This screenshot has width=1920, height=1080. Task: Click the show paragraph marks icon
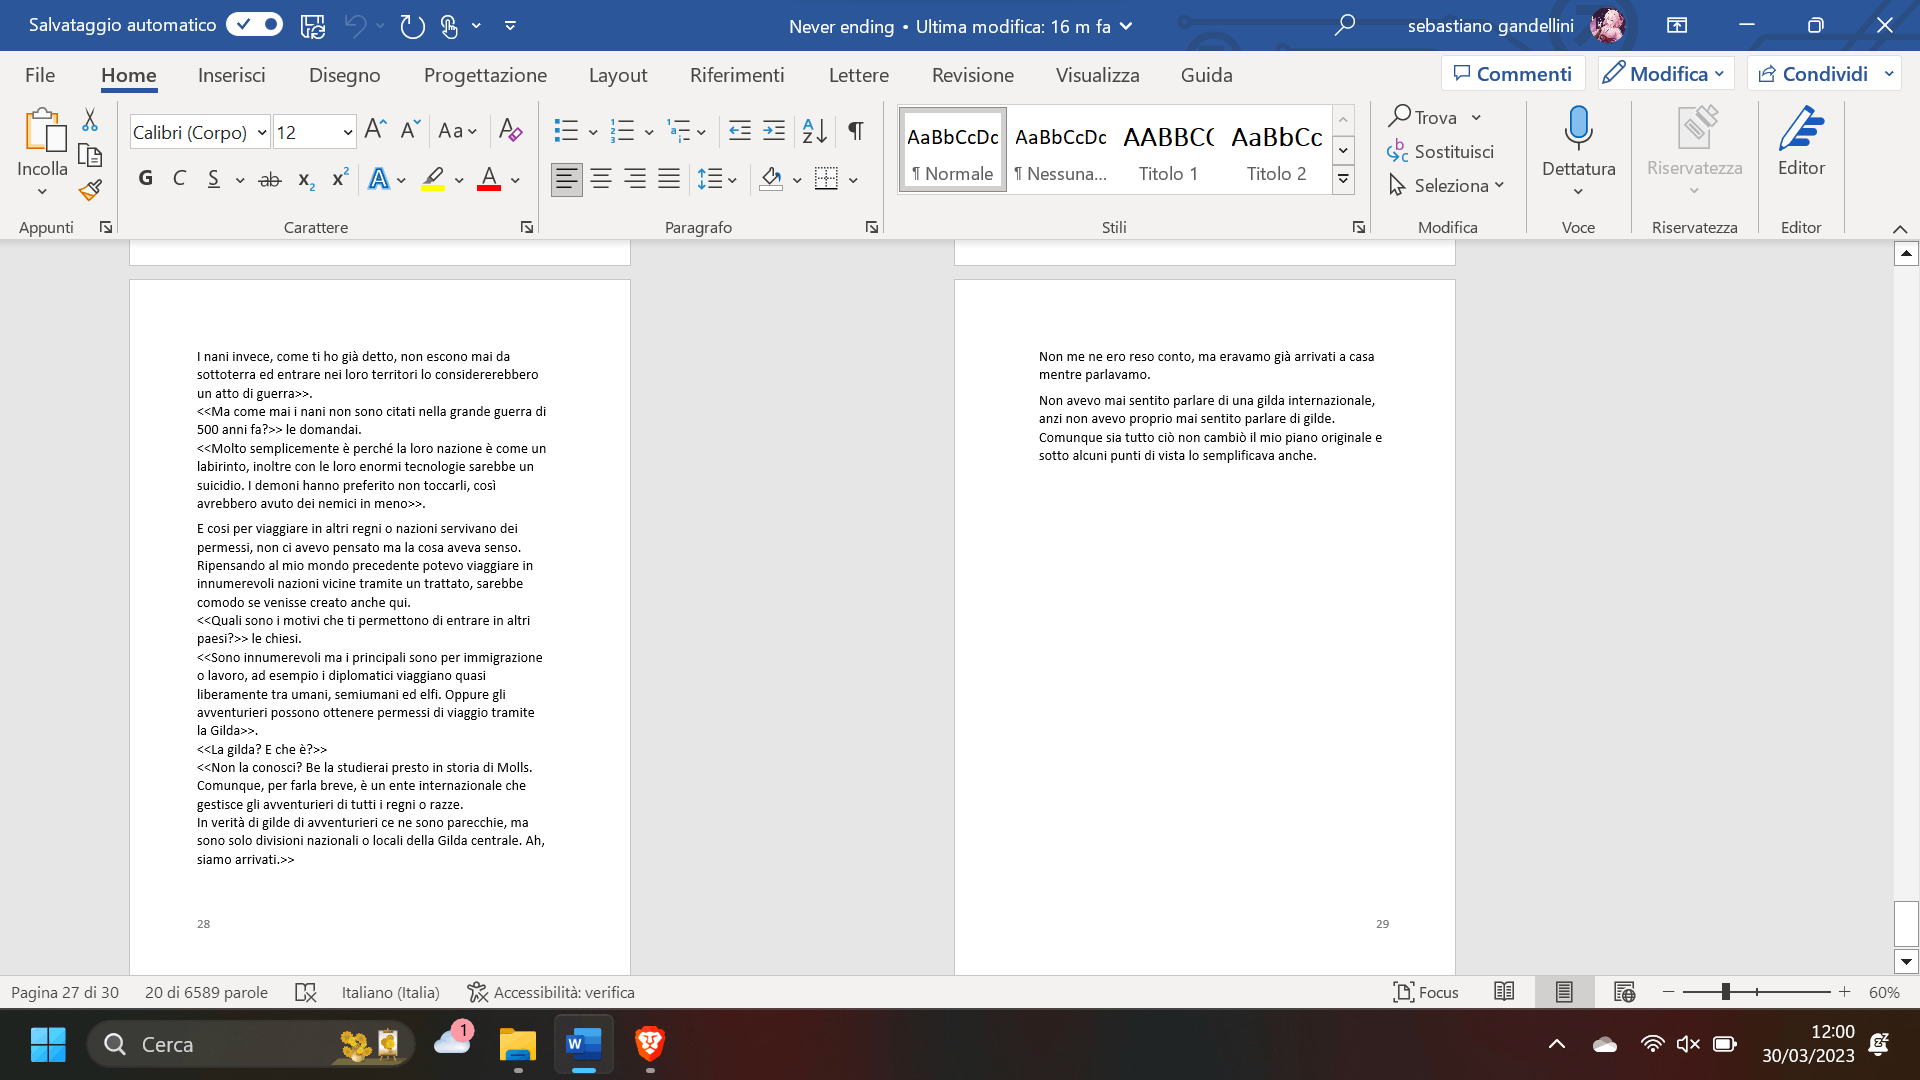[x=856, y=131]
